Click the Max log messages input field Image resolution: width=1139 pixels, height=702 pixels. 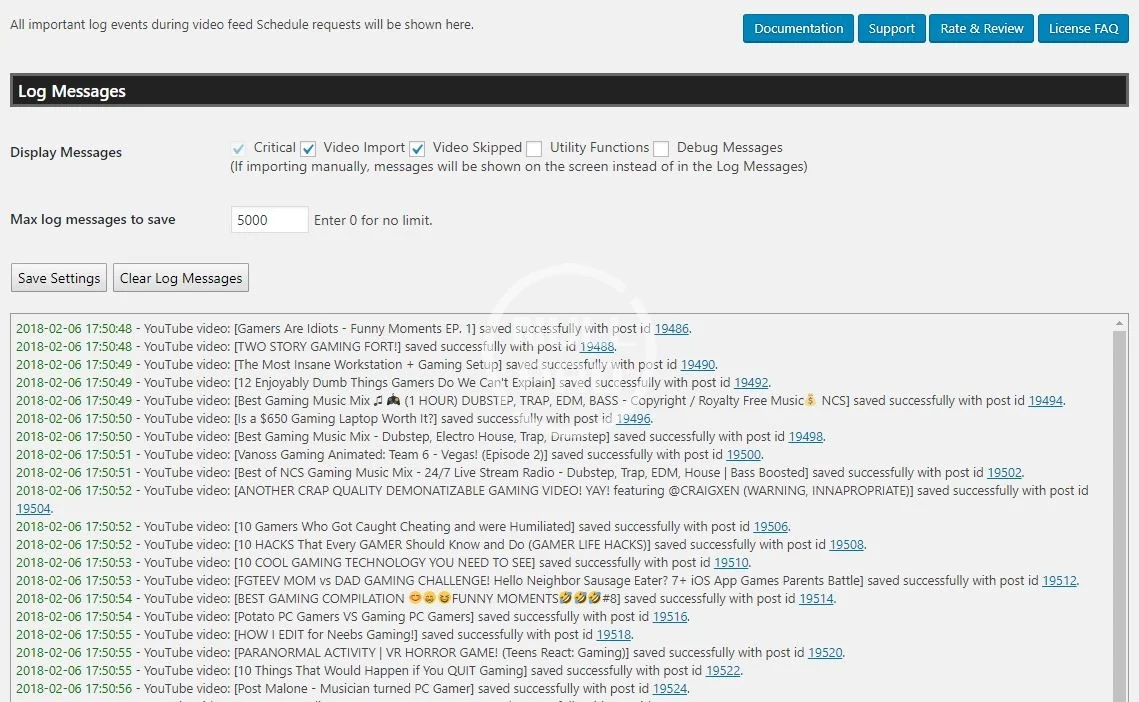[269, 220]
